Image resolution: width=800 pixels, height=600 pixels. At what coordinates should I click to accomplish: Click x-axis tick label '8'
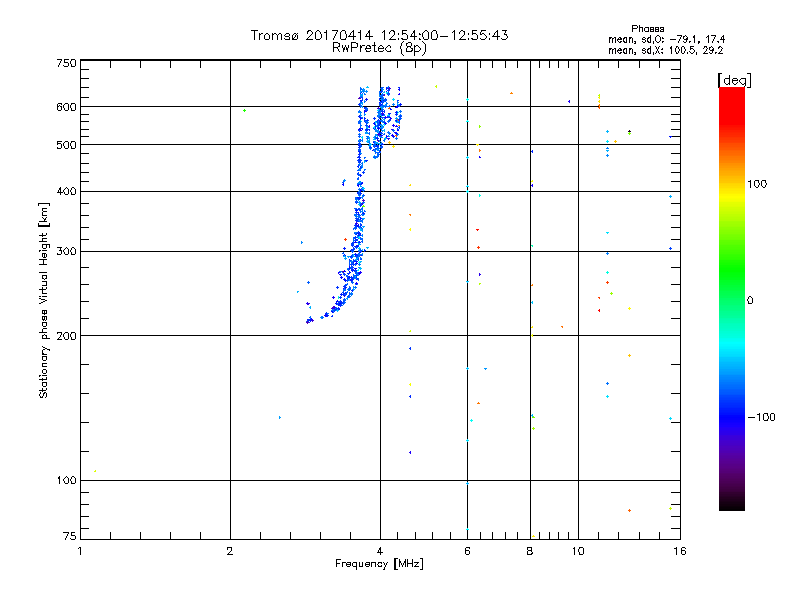530,551
